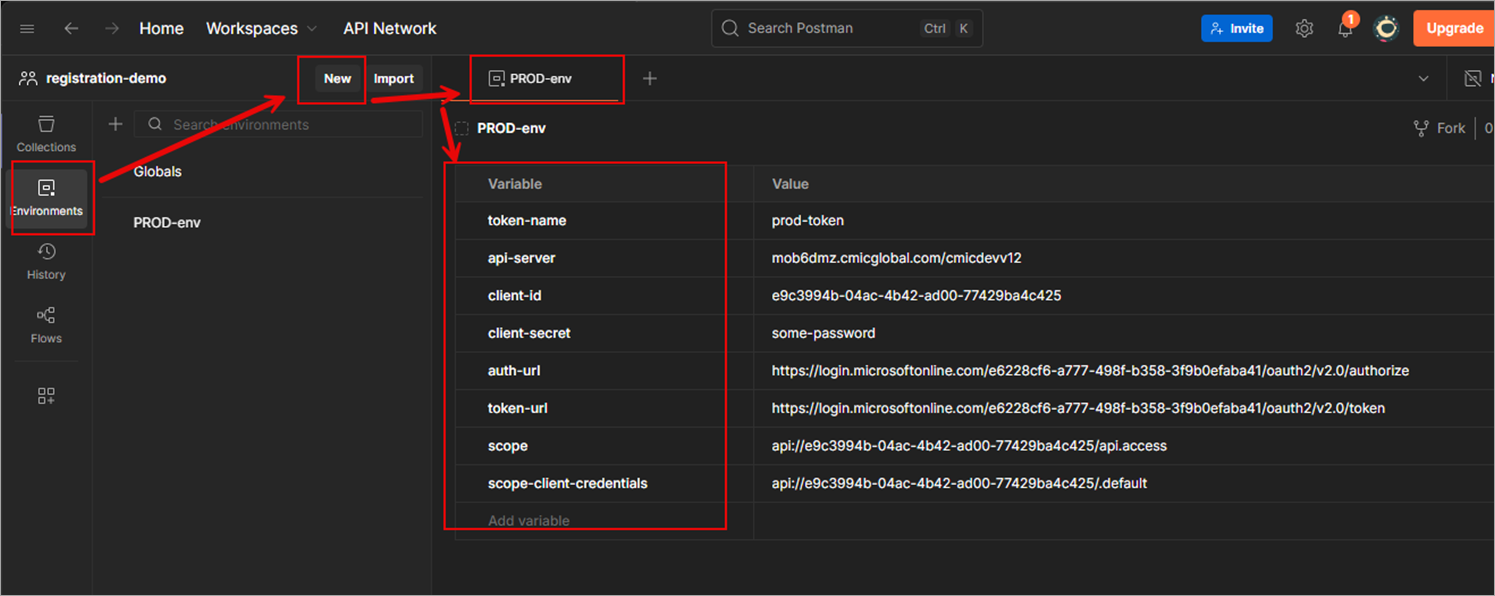Switch to the PROD-env tab
1495x596 pixels.
tap(547, 77)
